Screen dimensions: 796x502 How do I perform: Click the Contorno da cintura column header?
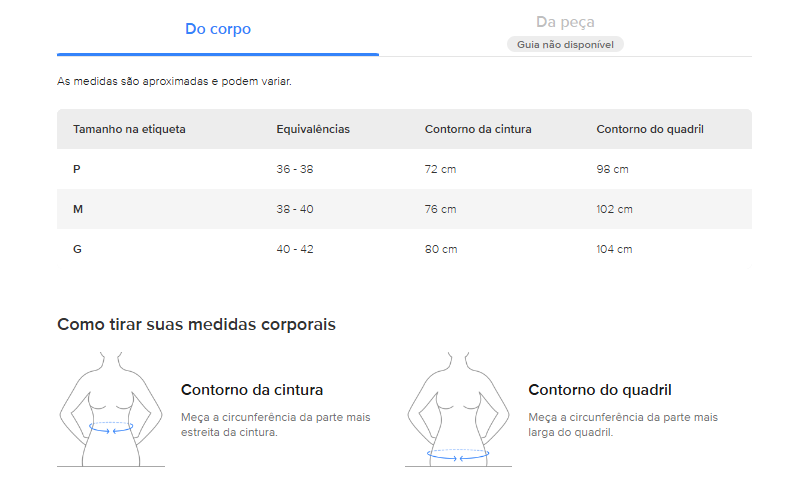pyautogui.click(x=478, y=129)
